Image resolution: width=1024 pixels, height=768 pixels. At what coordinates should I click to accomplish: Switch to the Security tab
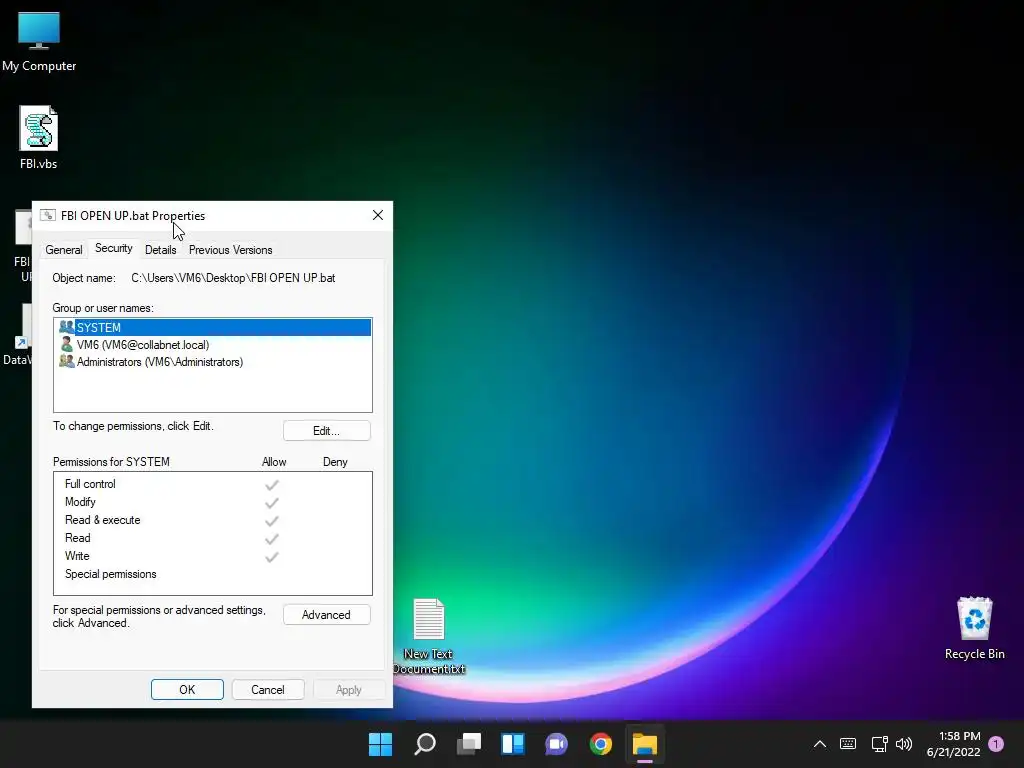click(114, 248)
